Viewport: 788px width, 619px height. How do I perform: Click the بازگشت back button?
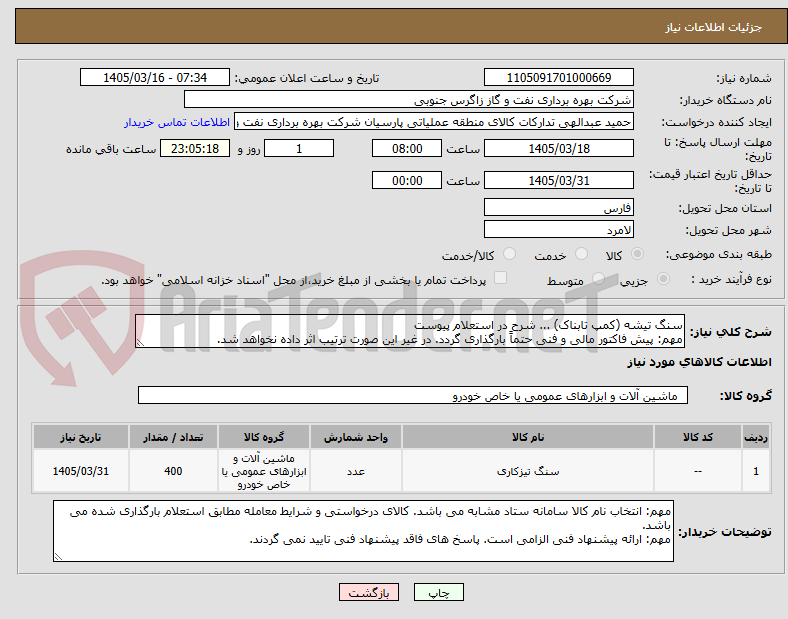369,592
